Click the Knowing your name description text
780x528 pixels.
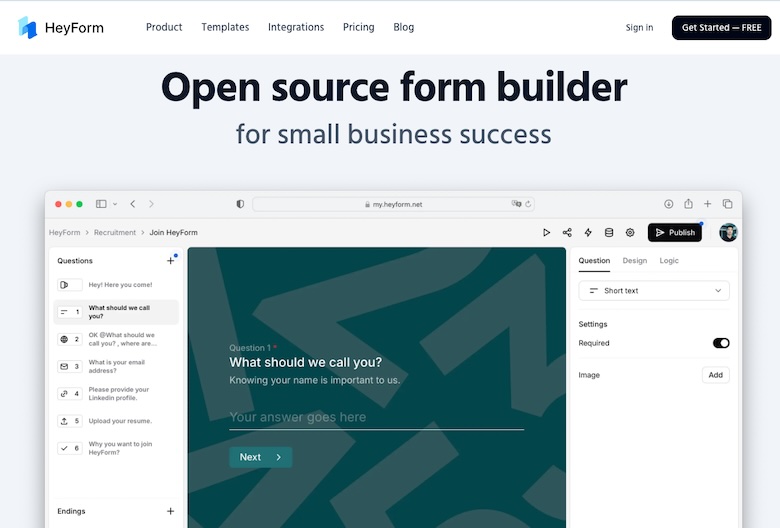(x=314, y=380)
